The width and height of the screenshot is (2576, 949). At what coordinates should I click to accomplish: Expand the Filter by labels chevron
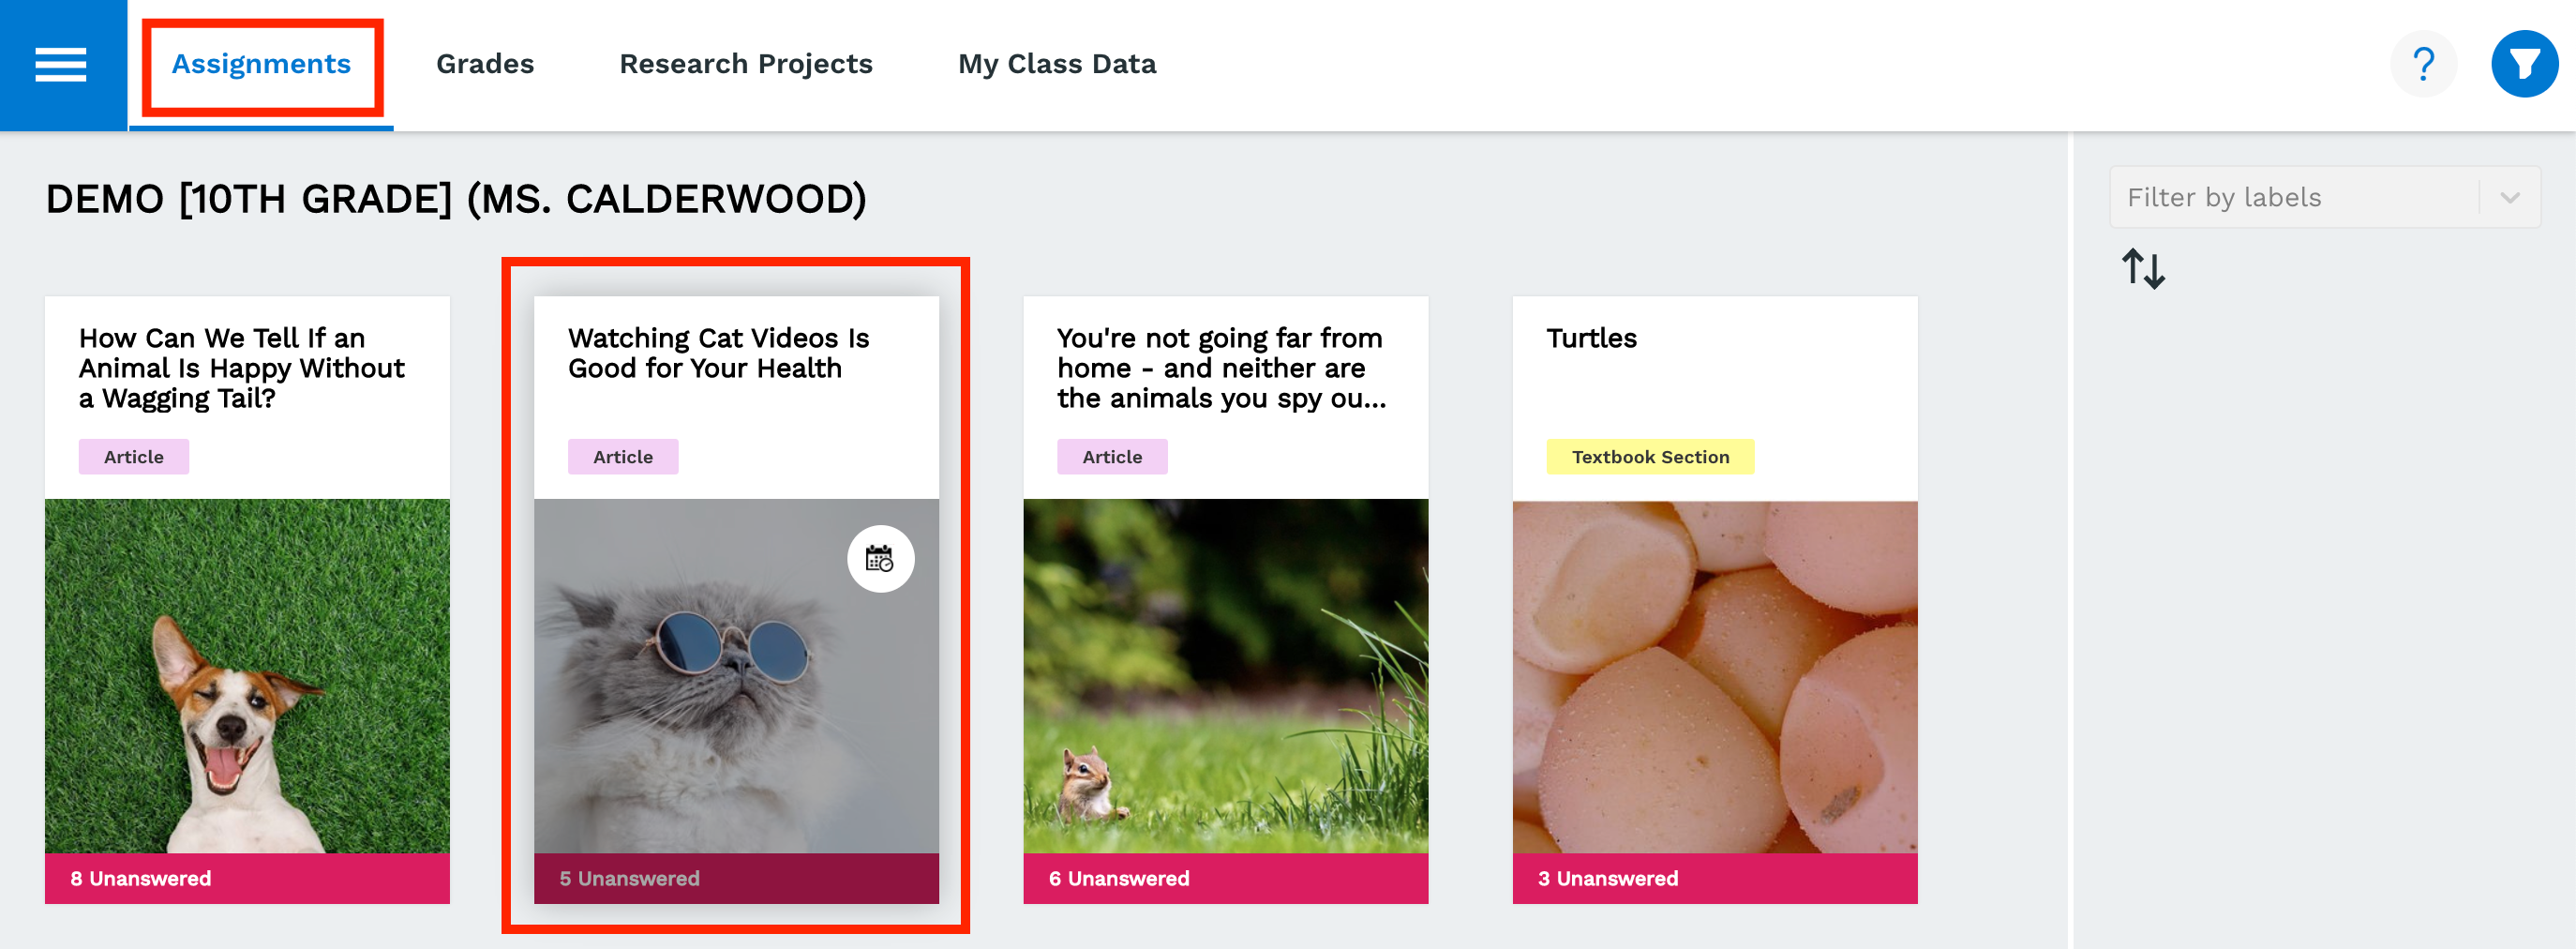click(x=2509, y=197)
